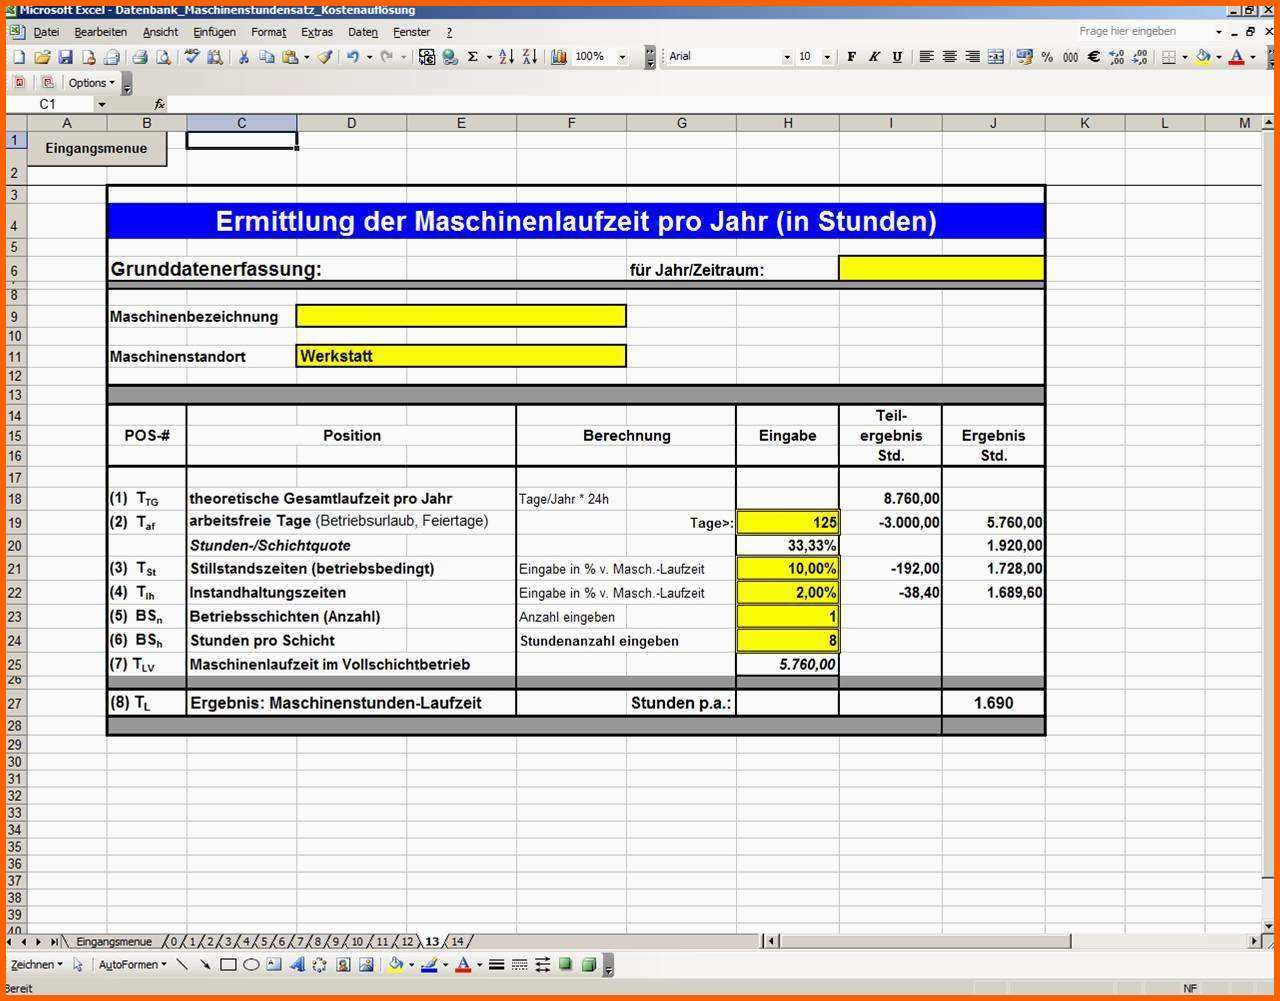Switch to the Eingangsmenue sheet tab
The height and width of the screenshot is (1001, 1280).
(114, 942)
